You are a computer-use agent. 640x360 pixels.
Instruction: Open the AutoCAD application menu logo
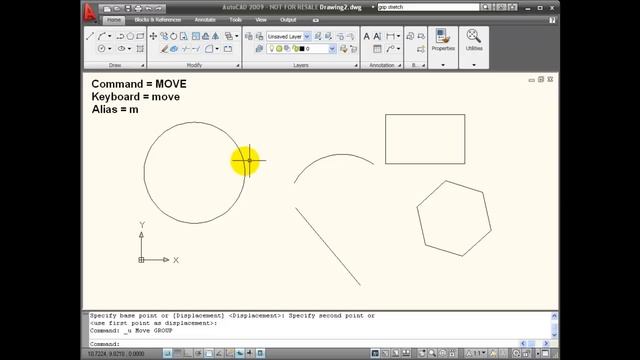click(90, 12)
